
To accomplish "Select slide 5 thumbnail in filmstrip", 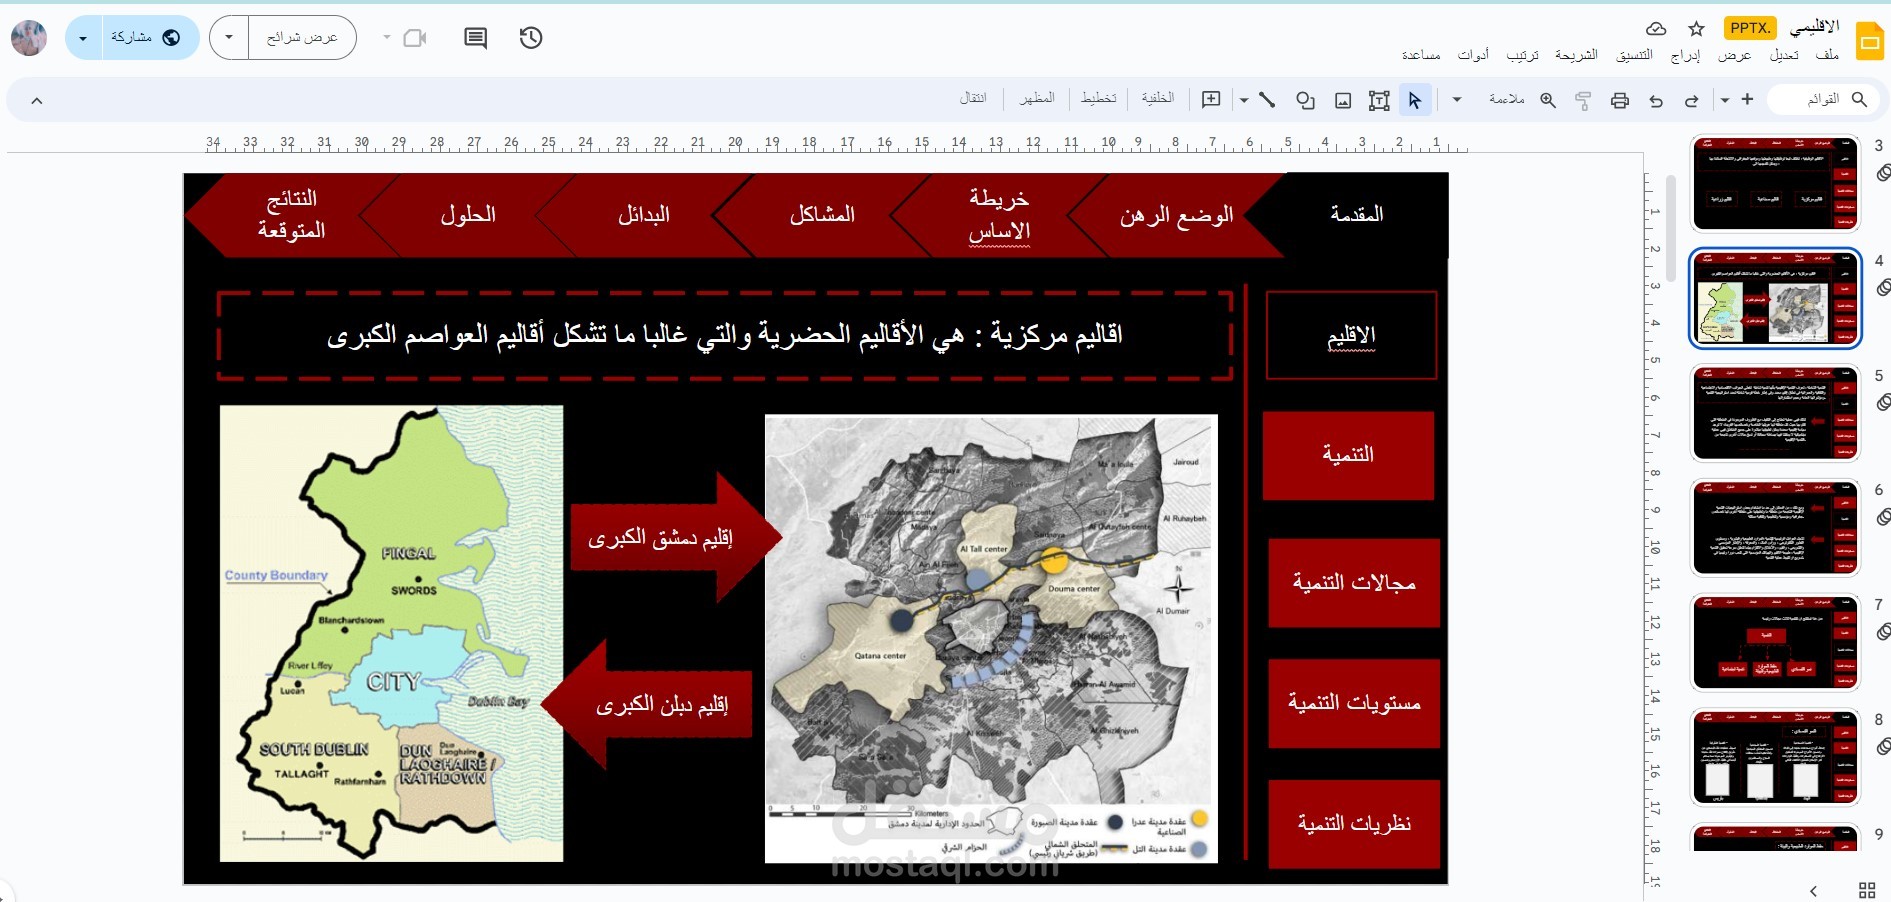I will (1775, 413).
